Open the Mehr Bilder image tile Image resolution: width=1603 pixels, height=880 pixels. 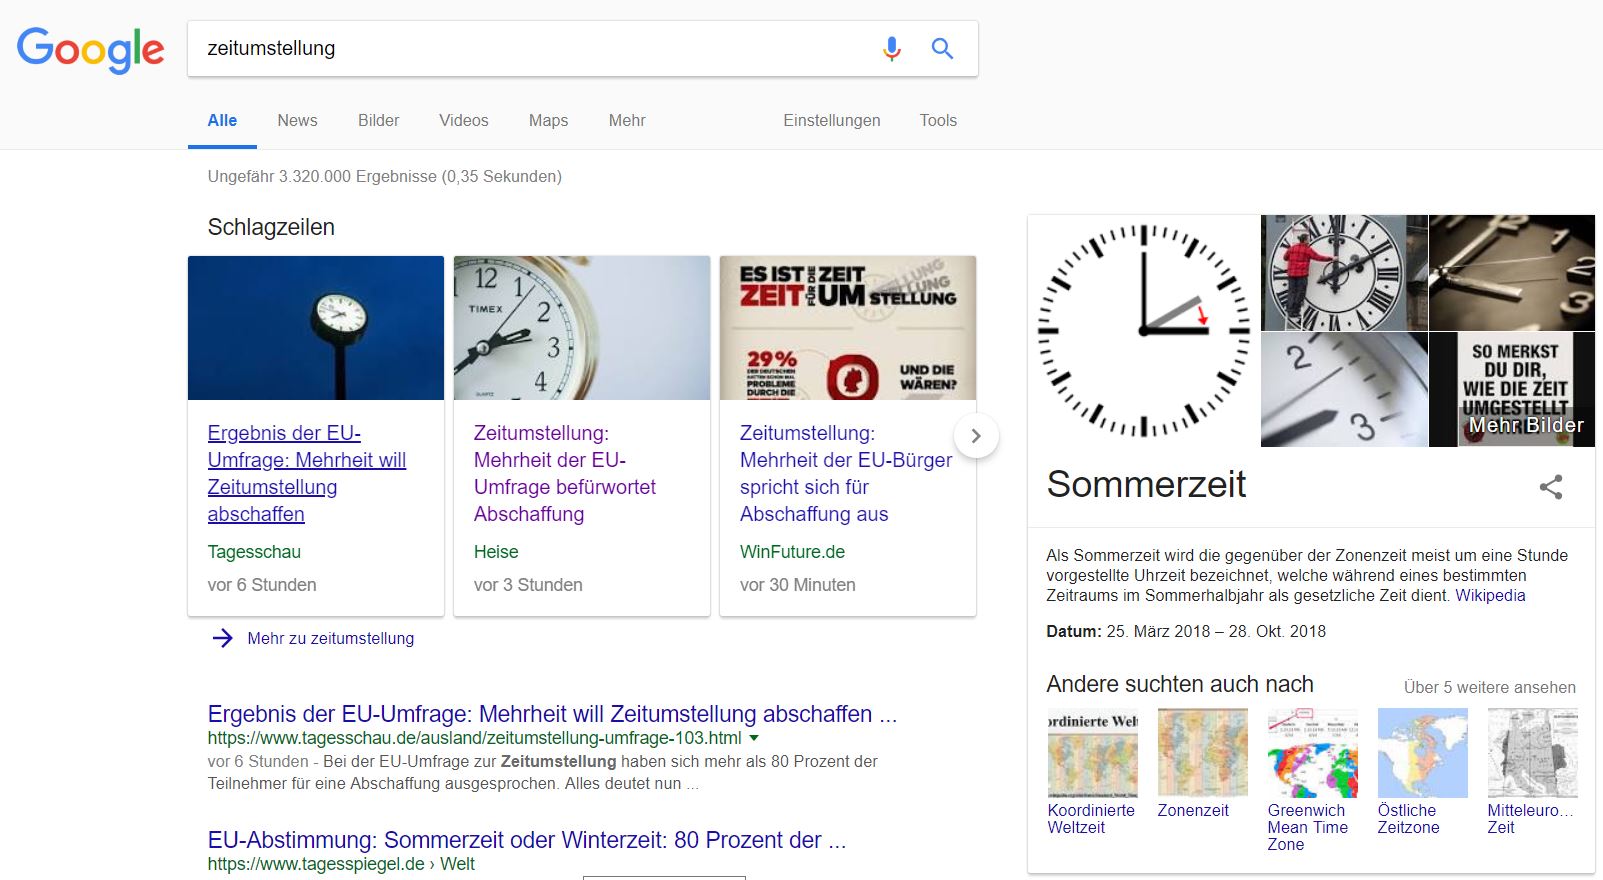(1512, 389)
